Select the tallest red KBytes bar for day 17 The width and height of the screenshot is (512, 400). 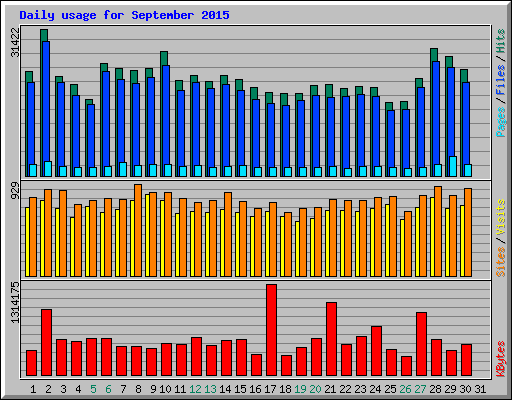pyautogui.click(x=271, y=330)
